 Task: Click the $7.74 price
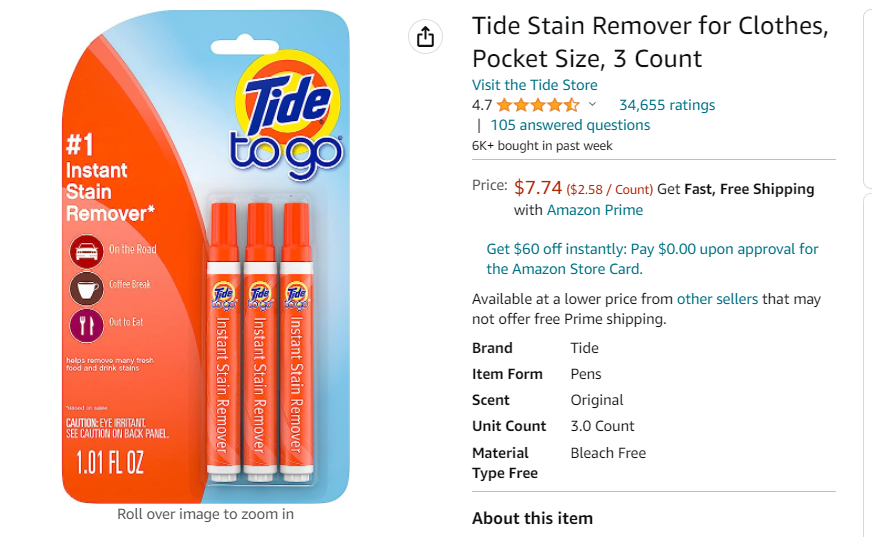[x=538, y=188]
